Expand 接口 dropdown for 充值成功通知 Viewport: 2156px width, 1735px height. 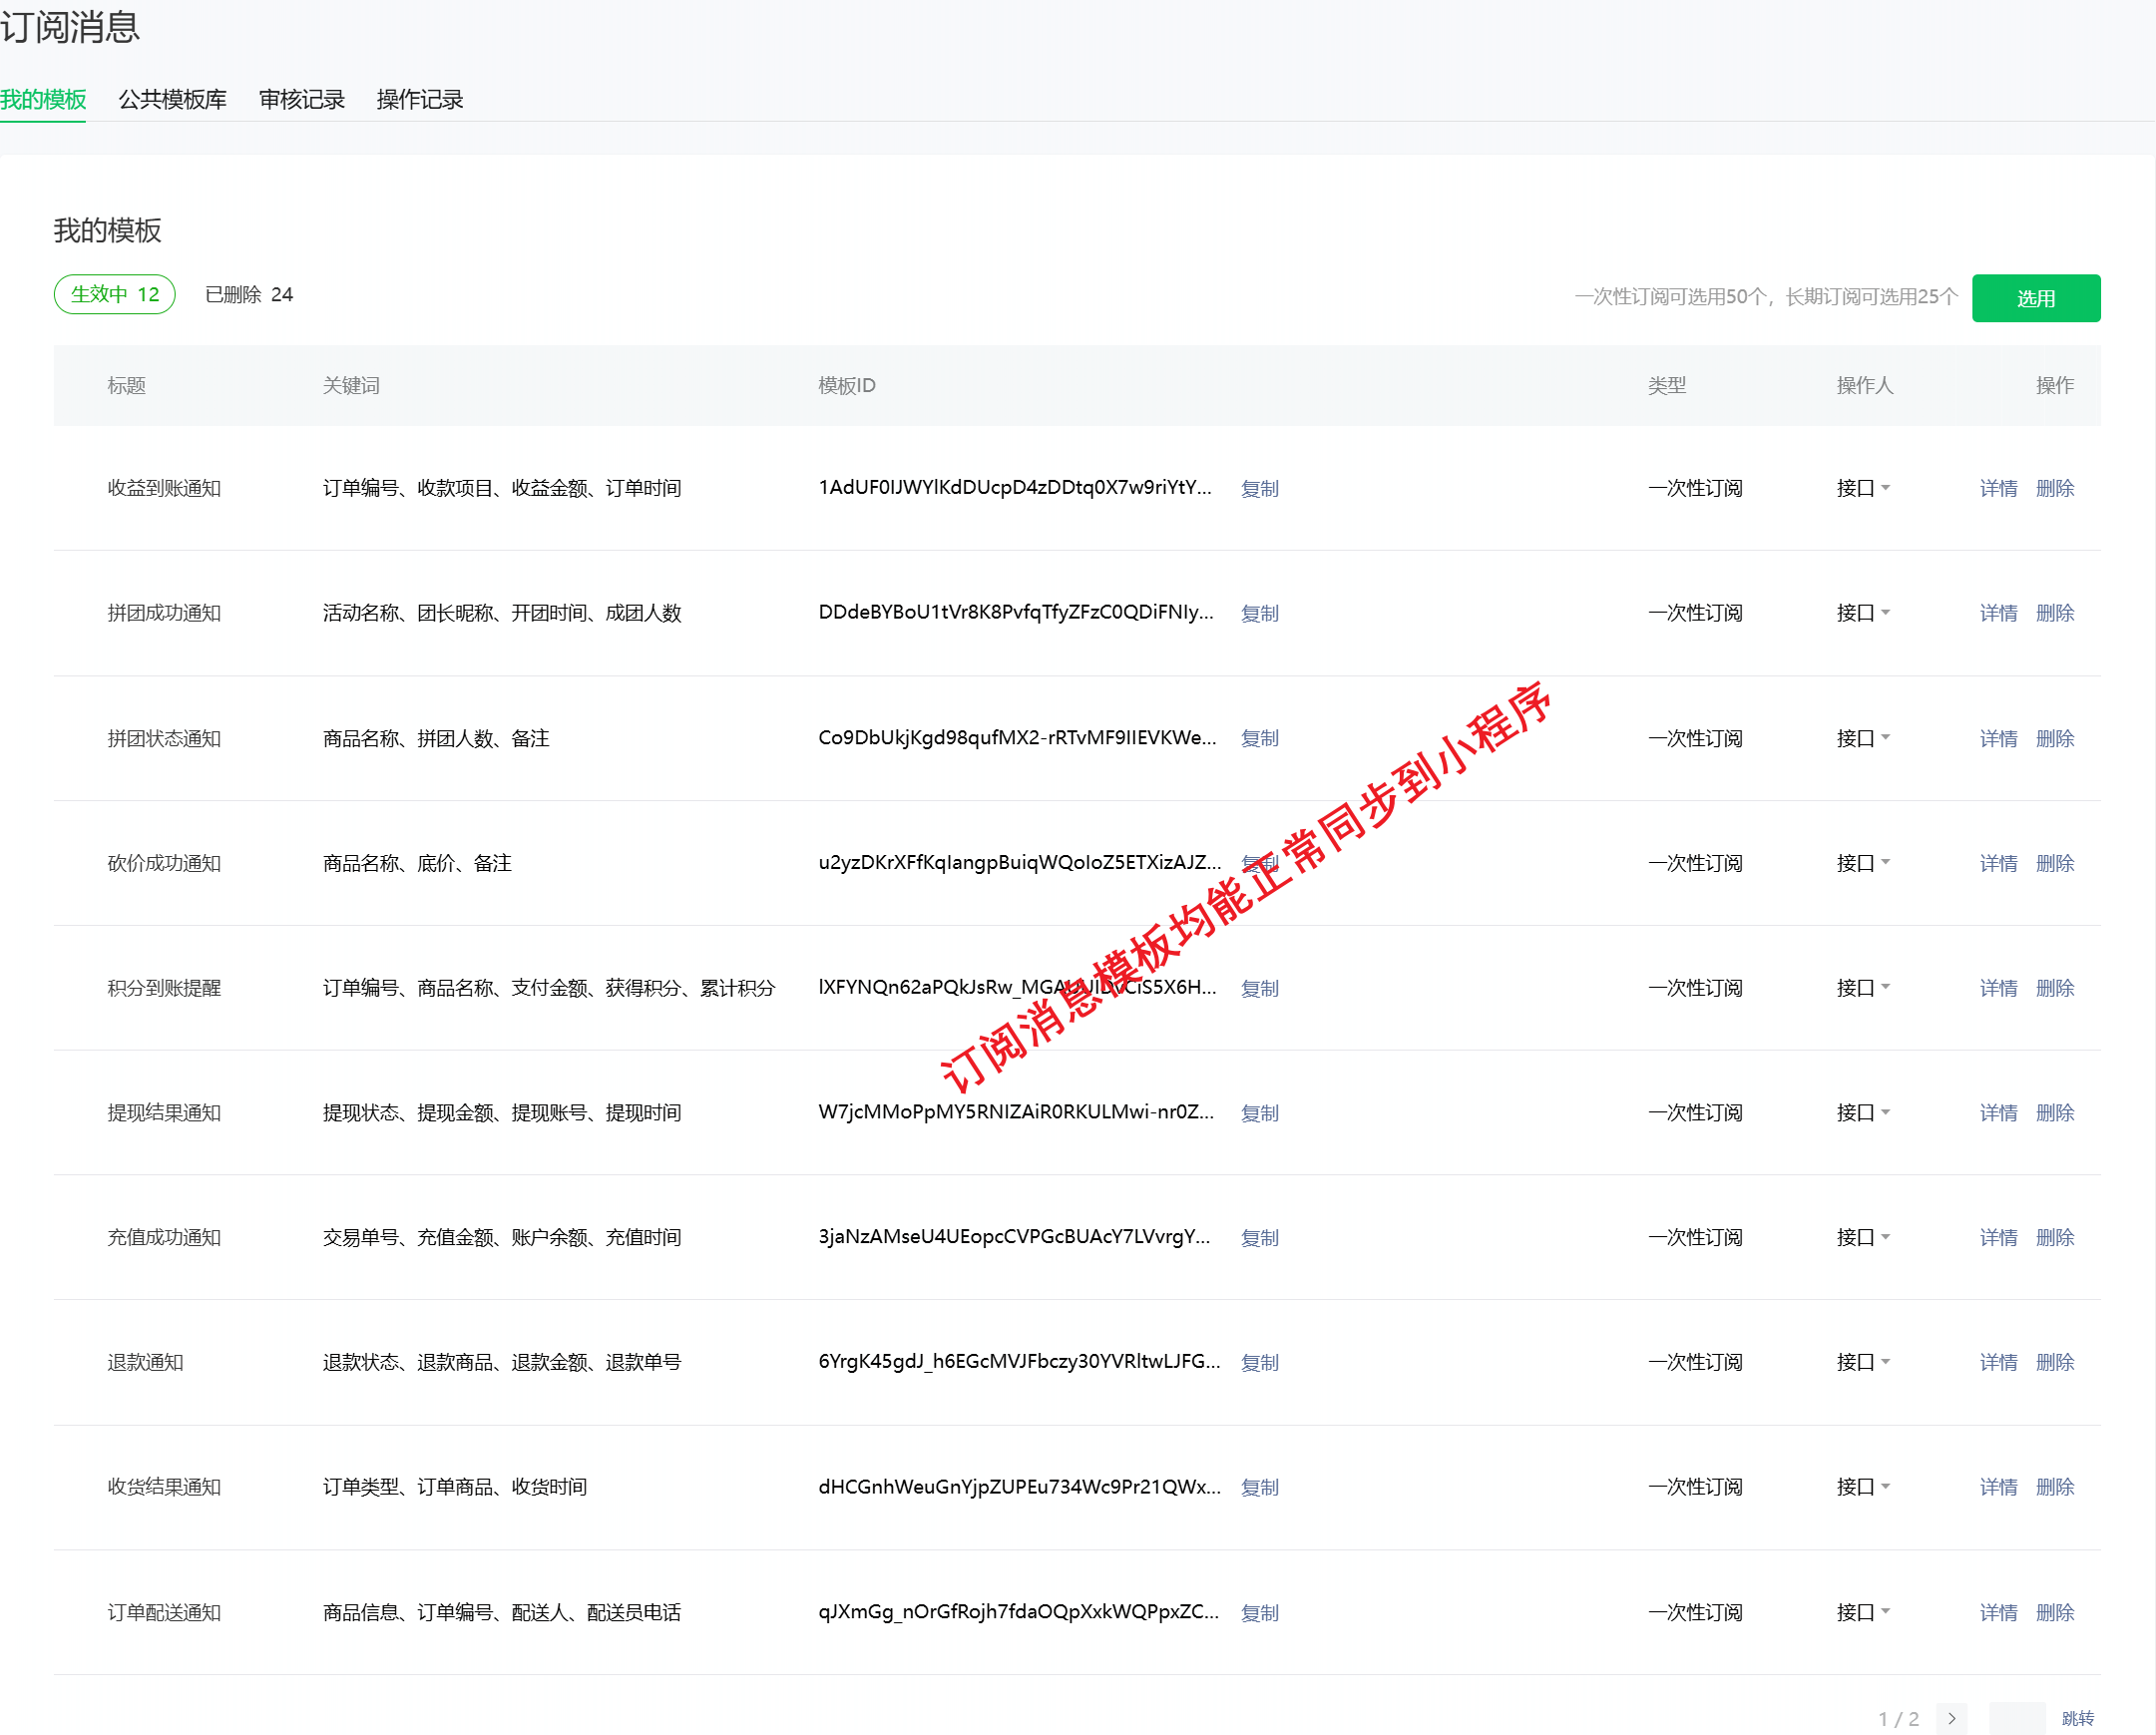pos(1863,1237)
